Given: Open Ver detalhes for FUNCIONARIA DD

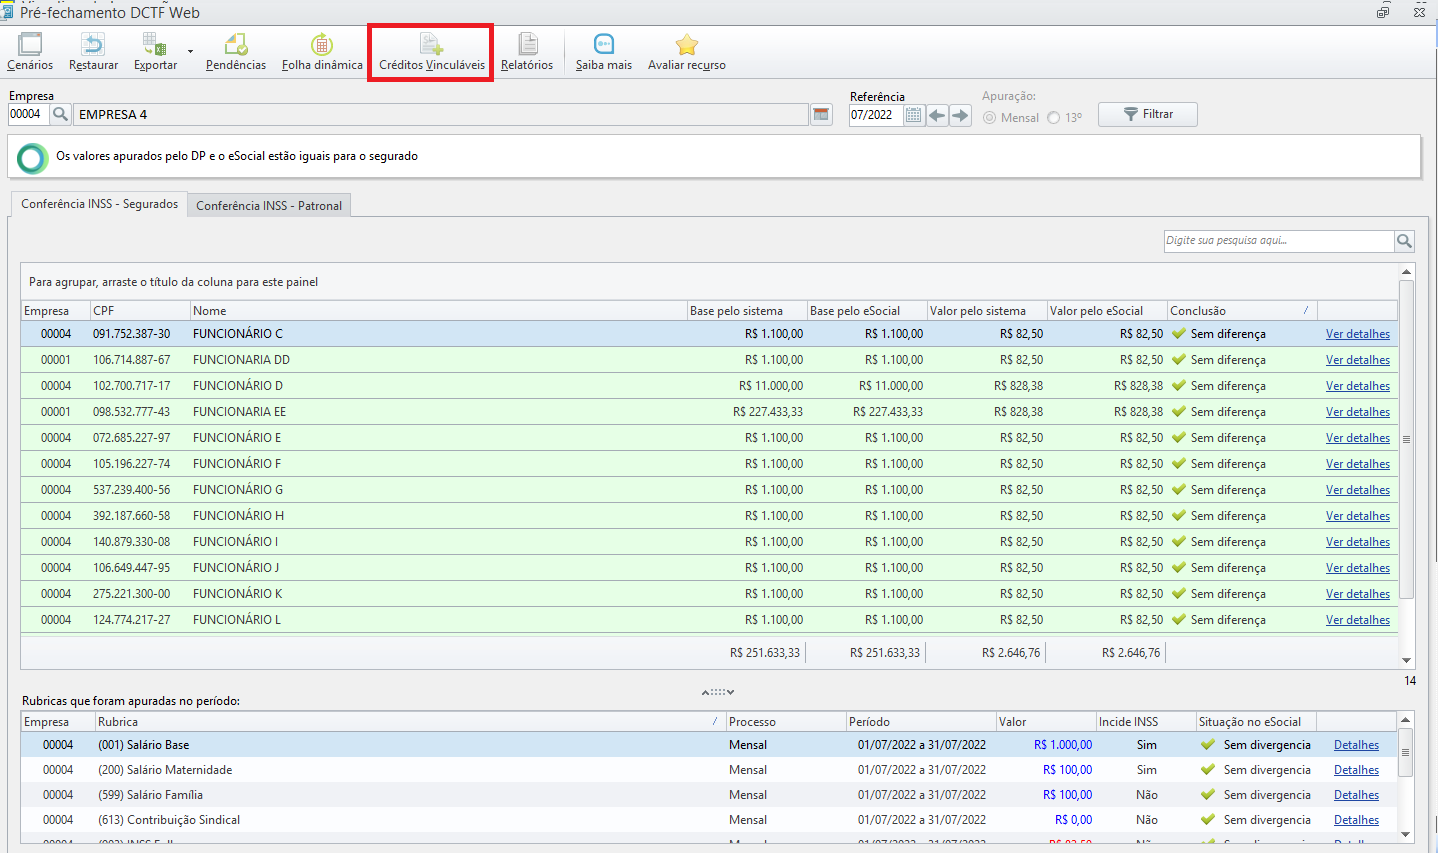Looking at the screenshot, I should (1357, 360).
